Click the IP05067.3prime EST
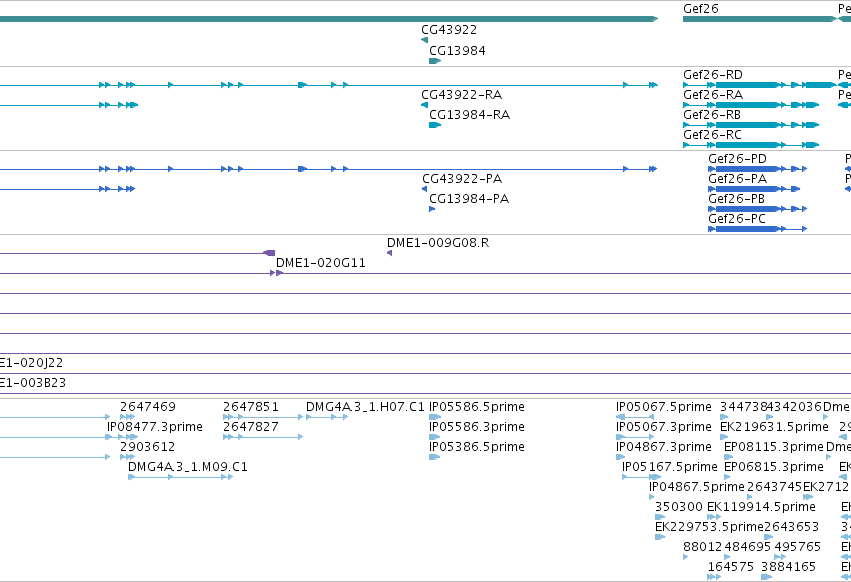 634,437
